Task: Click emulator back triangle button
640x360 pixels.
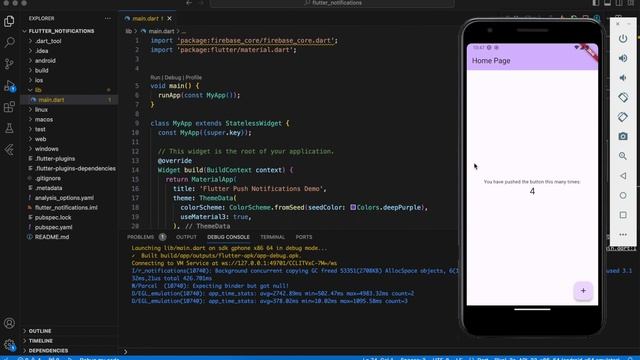Action: [x=623, y=176]
